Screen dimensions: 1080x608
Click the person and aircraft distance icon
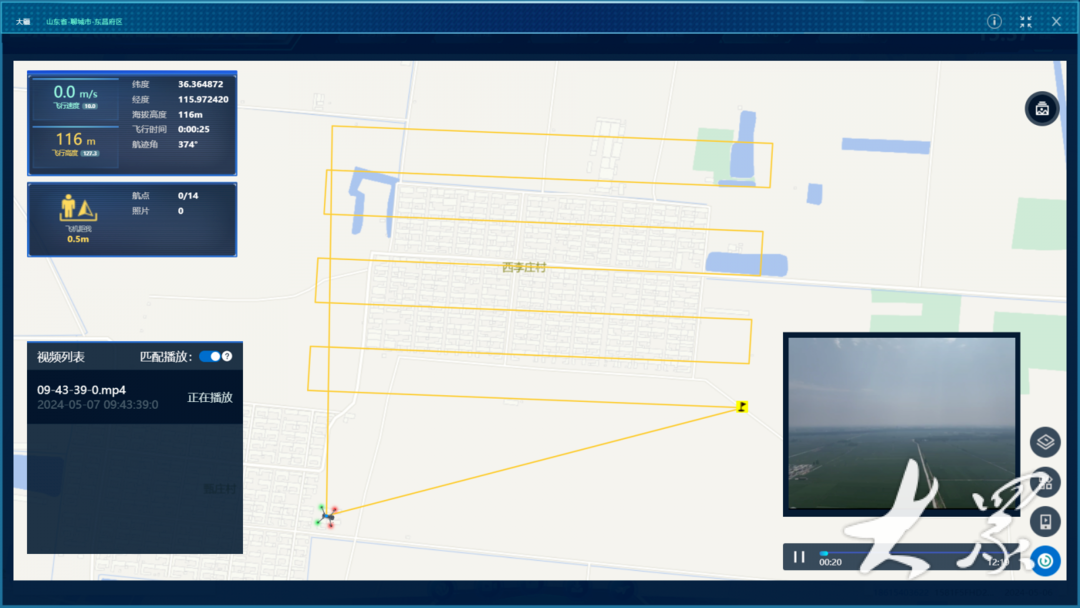pos(78,207)
